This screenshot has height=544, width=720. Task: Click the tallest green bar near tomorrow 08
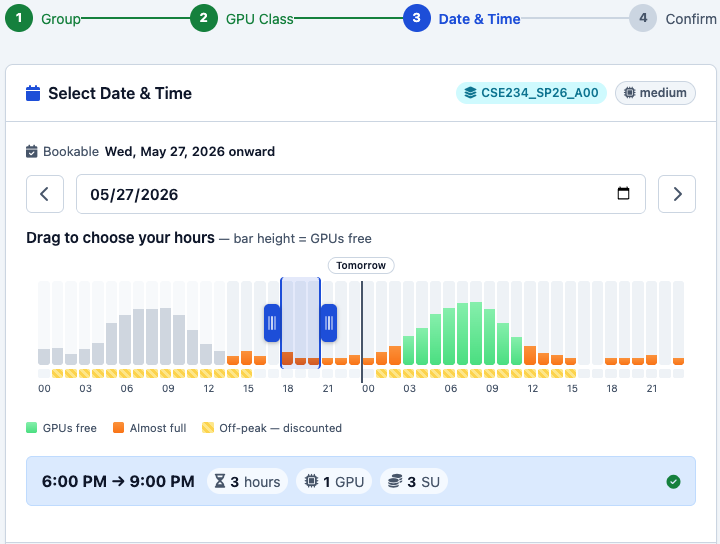tap(476, 333)
